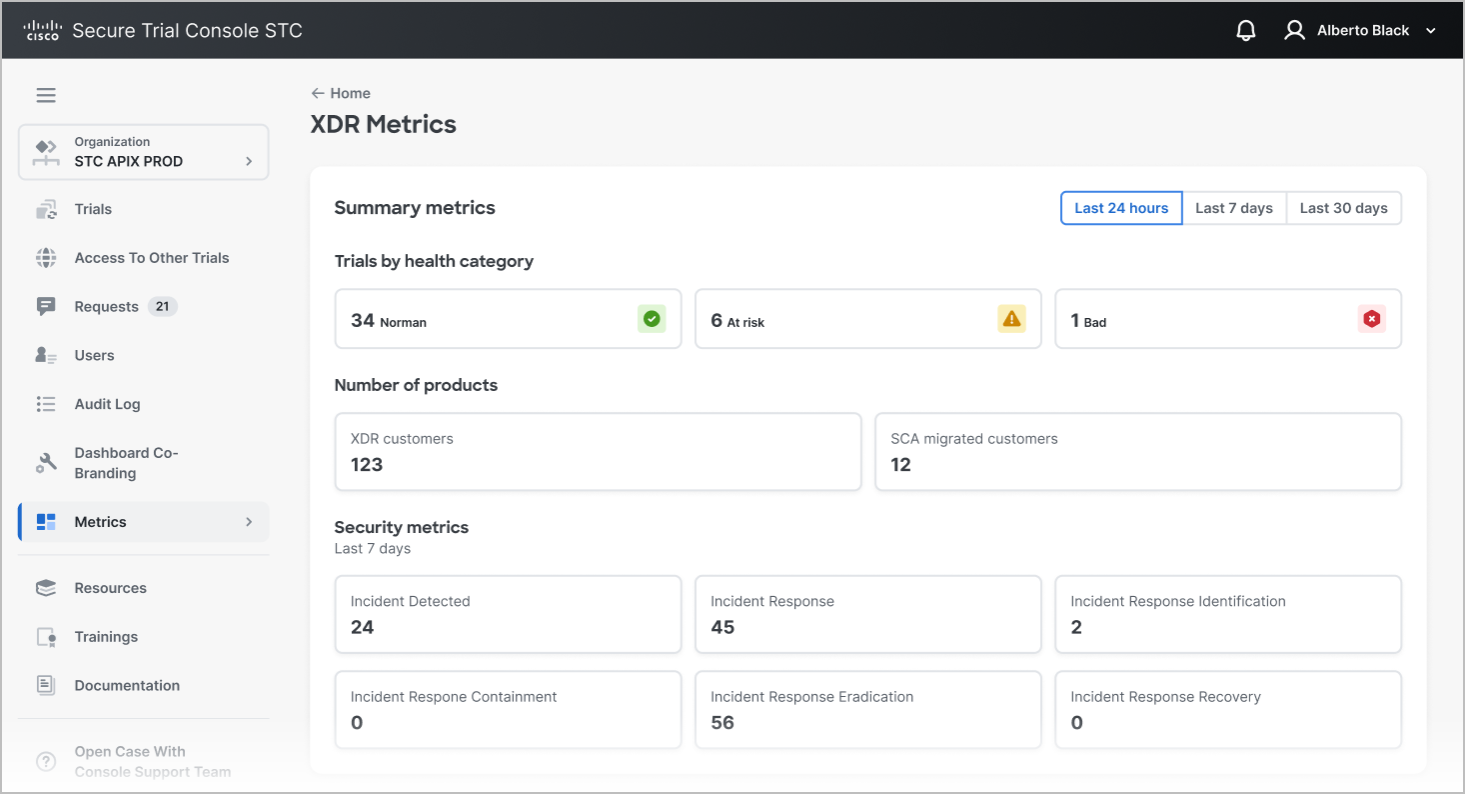The width and height of the screenshot is (1465, 794).
Task: Expand the STC APIX PROD organization chevron
Action: tap(249, 161)
